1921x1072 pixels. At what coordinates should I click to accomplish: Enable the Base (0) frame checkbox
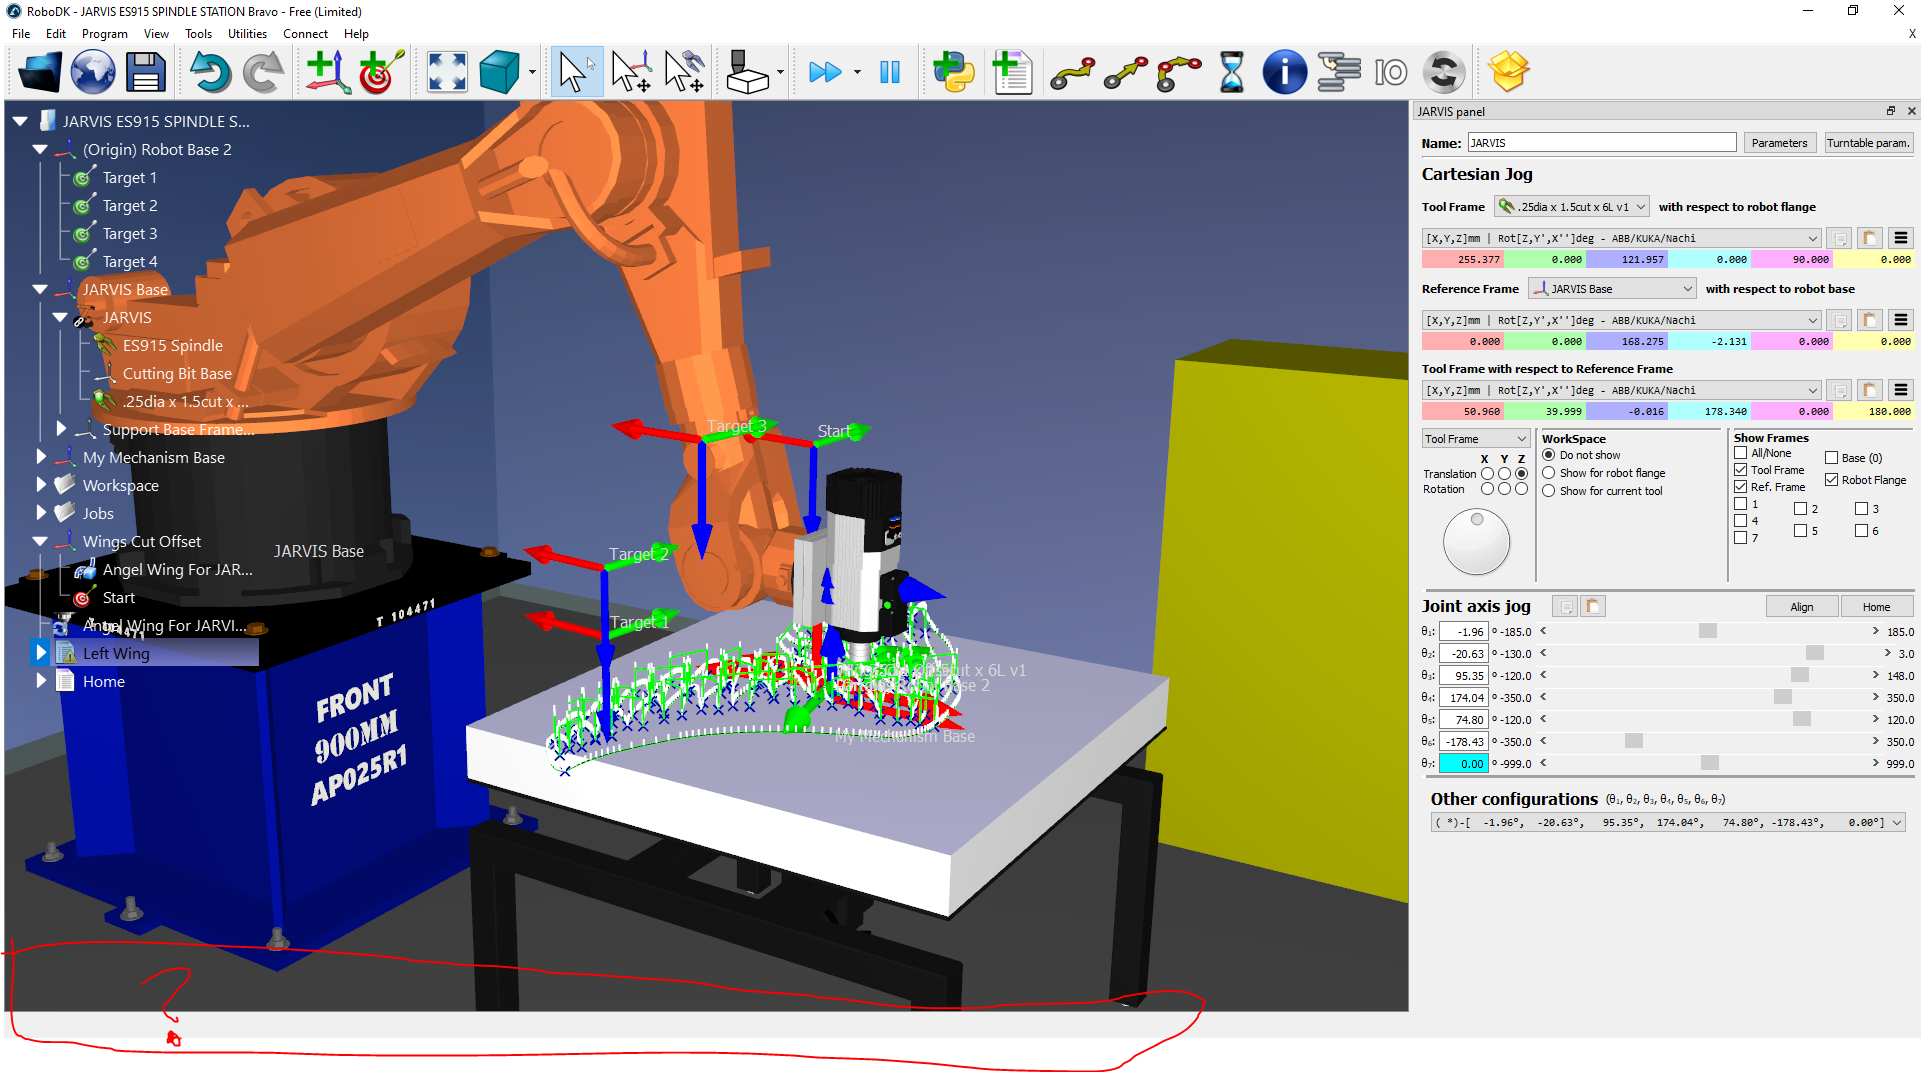1831,458
